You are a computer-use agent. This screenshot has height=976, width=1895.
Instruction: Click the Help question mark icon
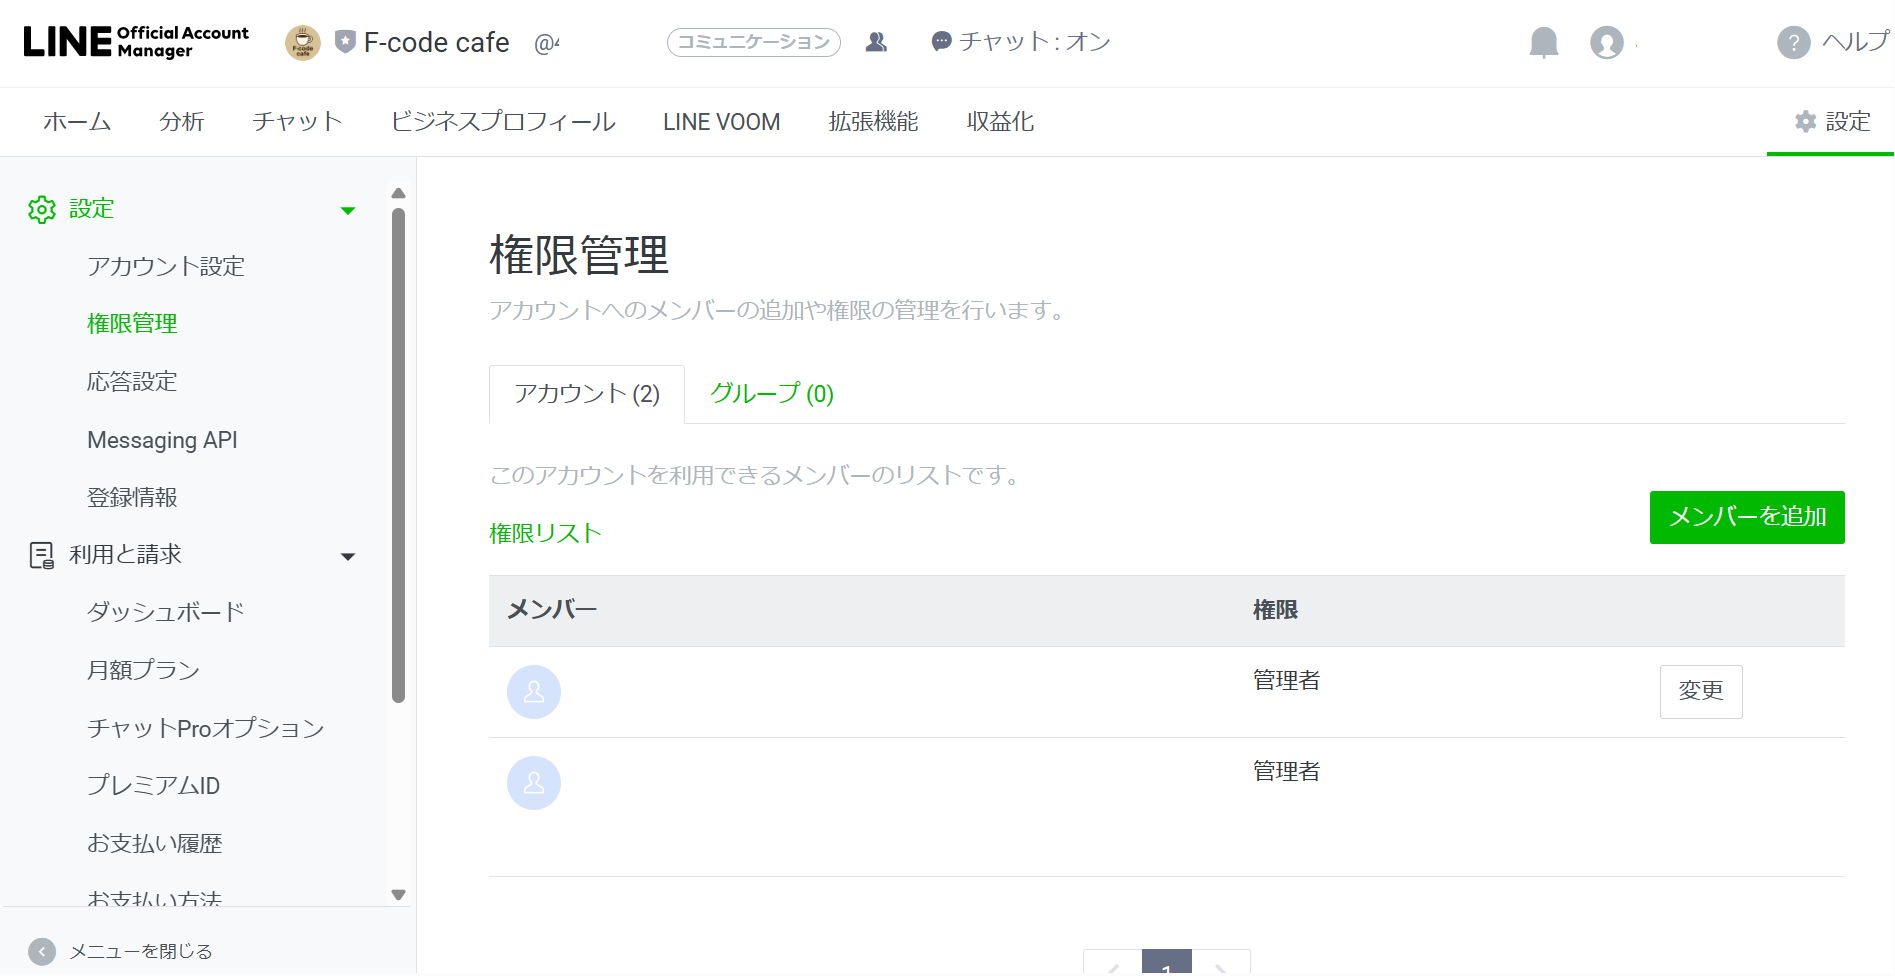(x=1793, y=42)
